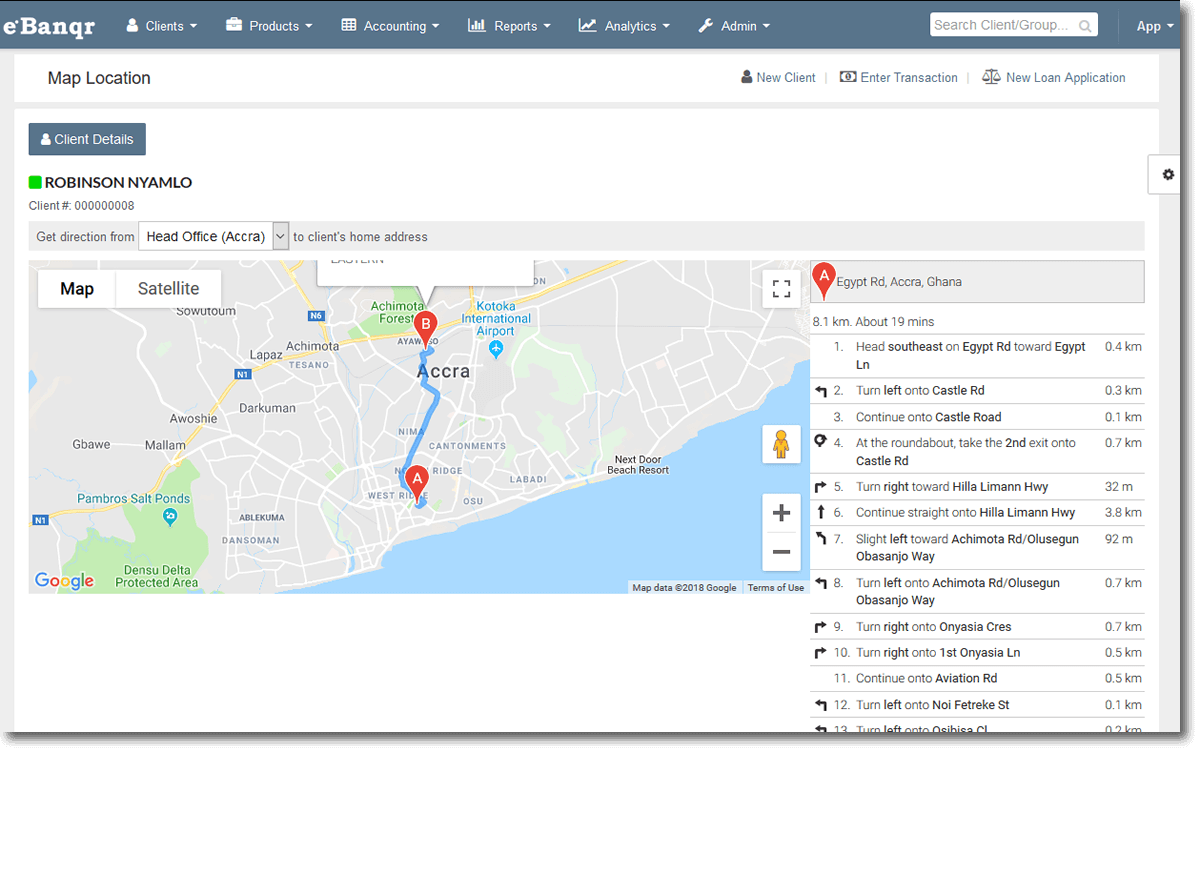Image resolution: width=1200 pixels, height=890 pixels.
Task: Select step 5 Turn right toward Hilla Limann Hwy
Action: (977, 487)
